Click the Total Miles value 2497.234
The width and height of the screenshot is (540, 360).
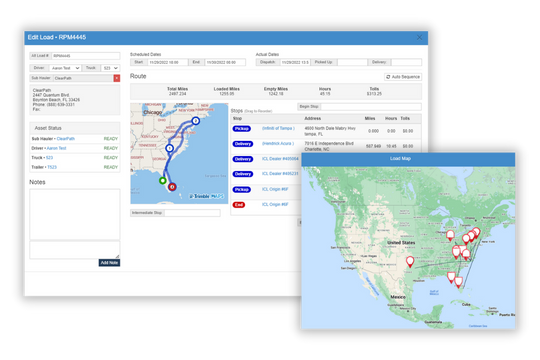click(x=177, y=94)
